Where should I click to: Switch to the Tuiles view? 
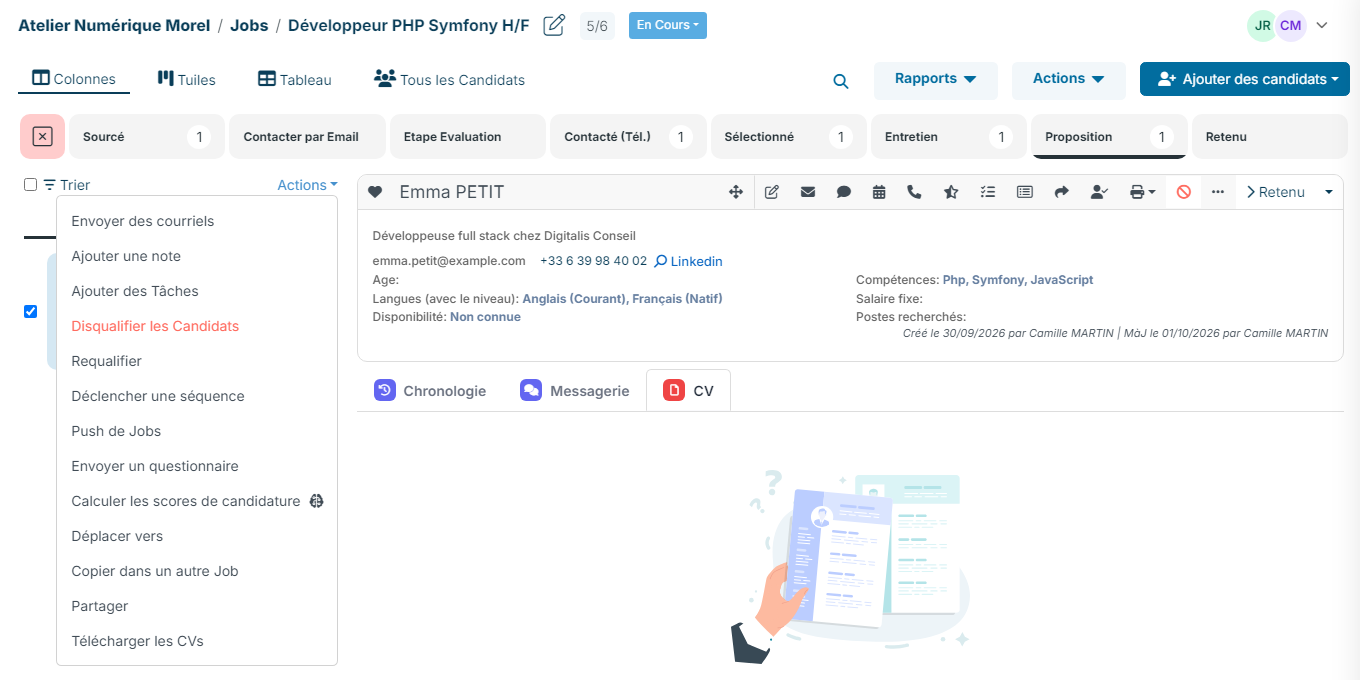coord(187,79)
